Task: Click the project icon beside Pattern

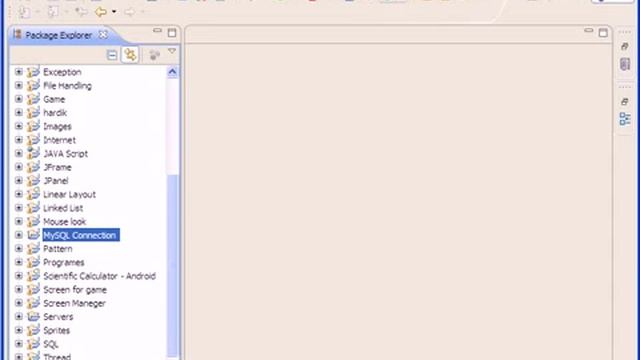Action: point(33,248)
